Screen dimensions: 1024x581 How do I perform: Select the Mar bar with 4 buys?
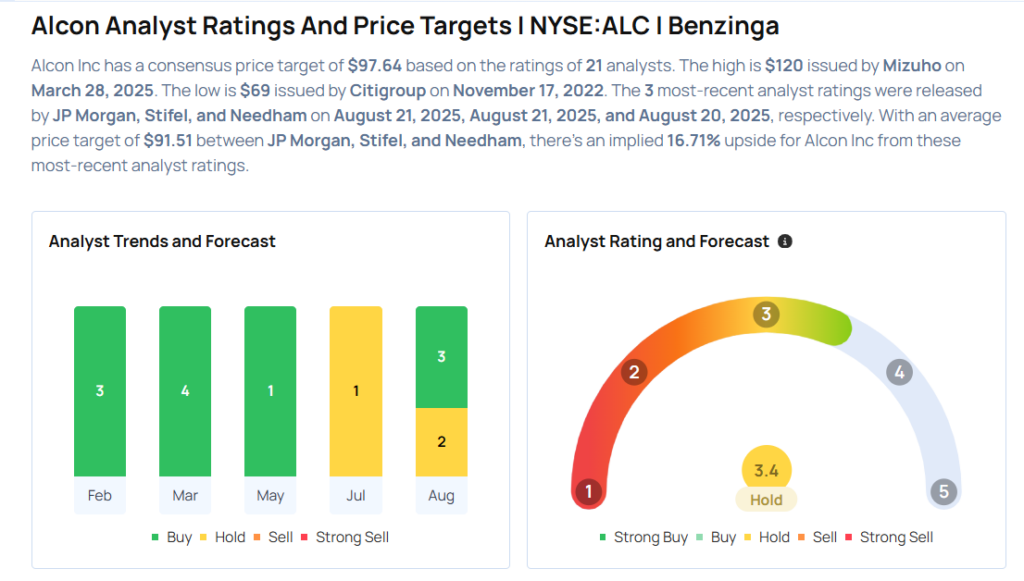click(185, 391)
